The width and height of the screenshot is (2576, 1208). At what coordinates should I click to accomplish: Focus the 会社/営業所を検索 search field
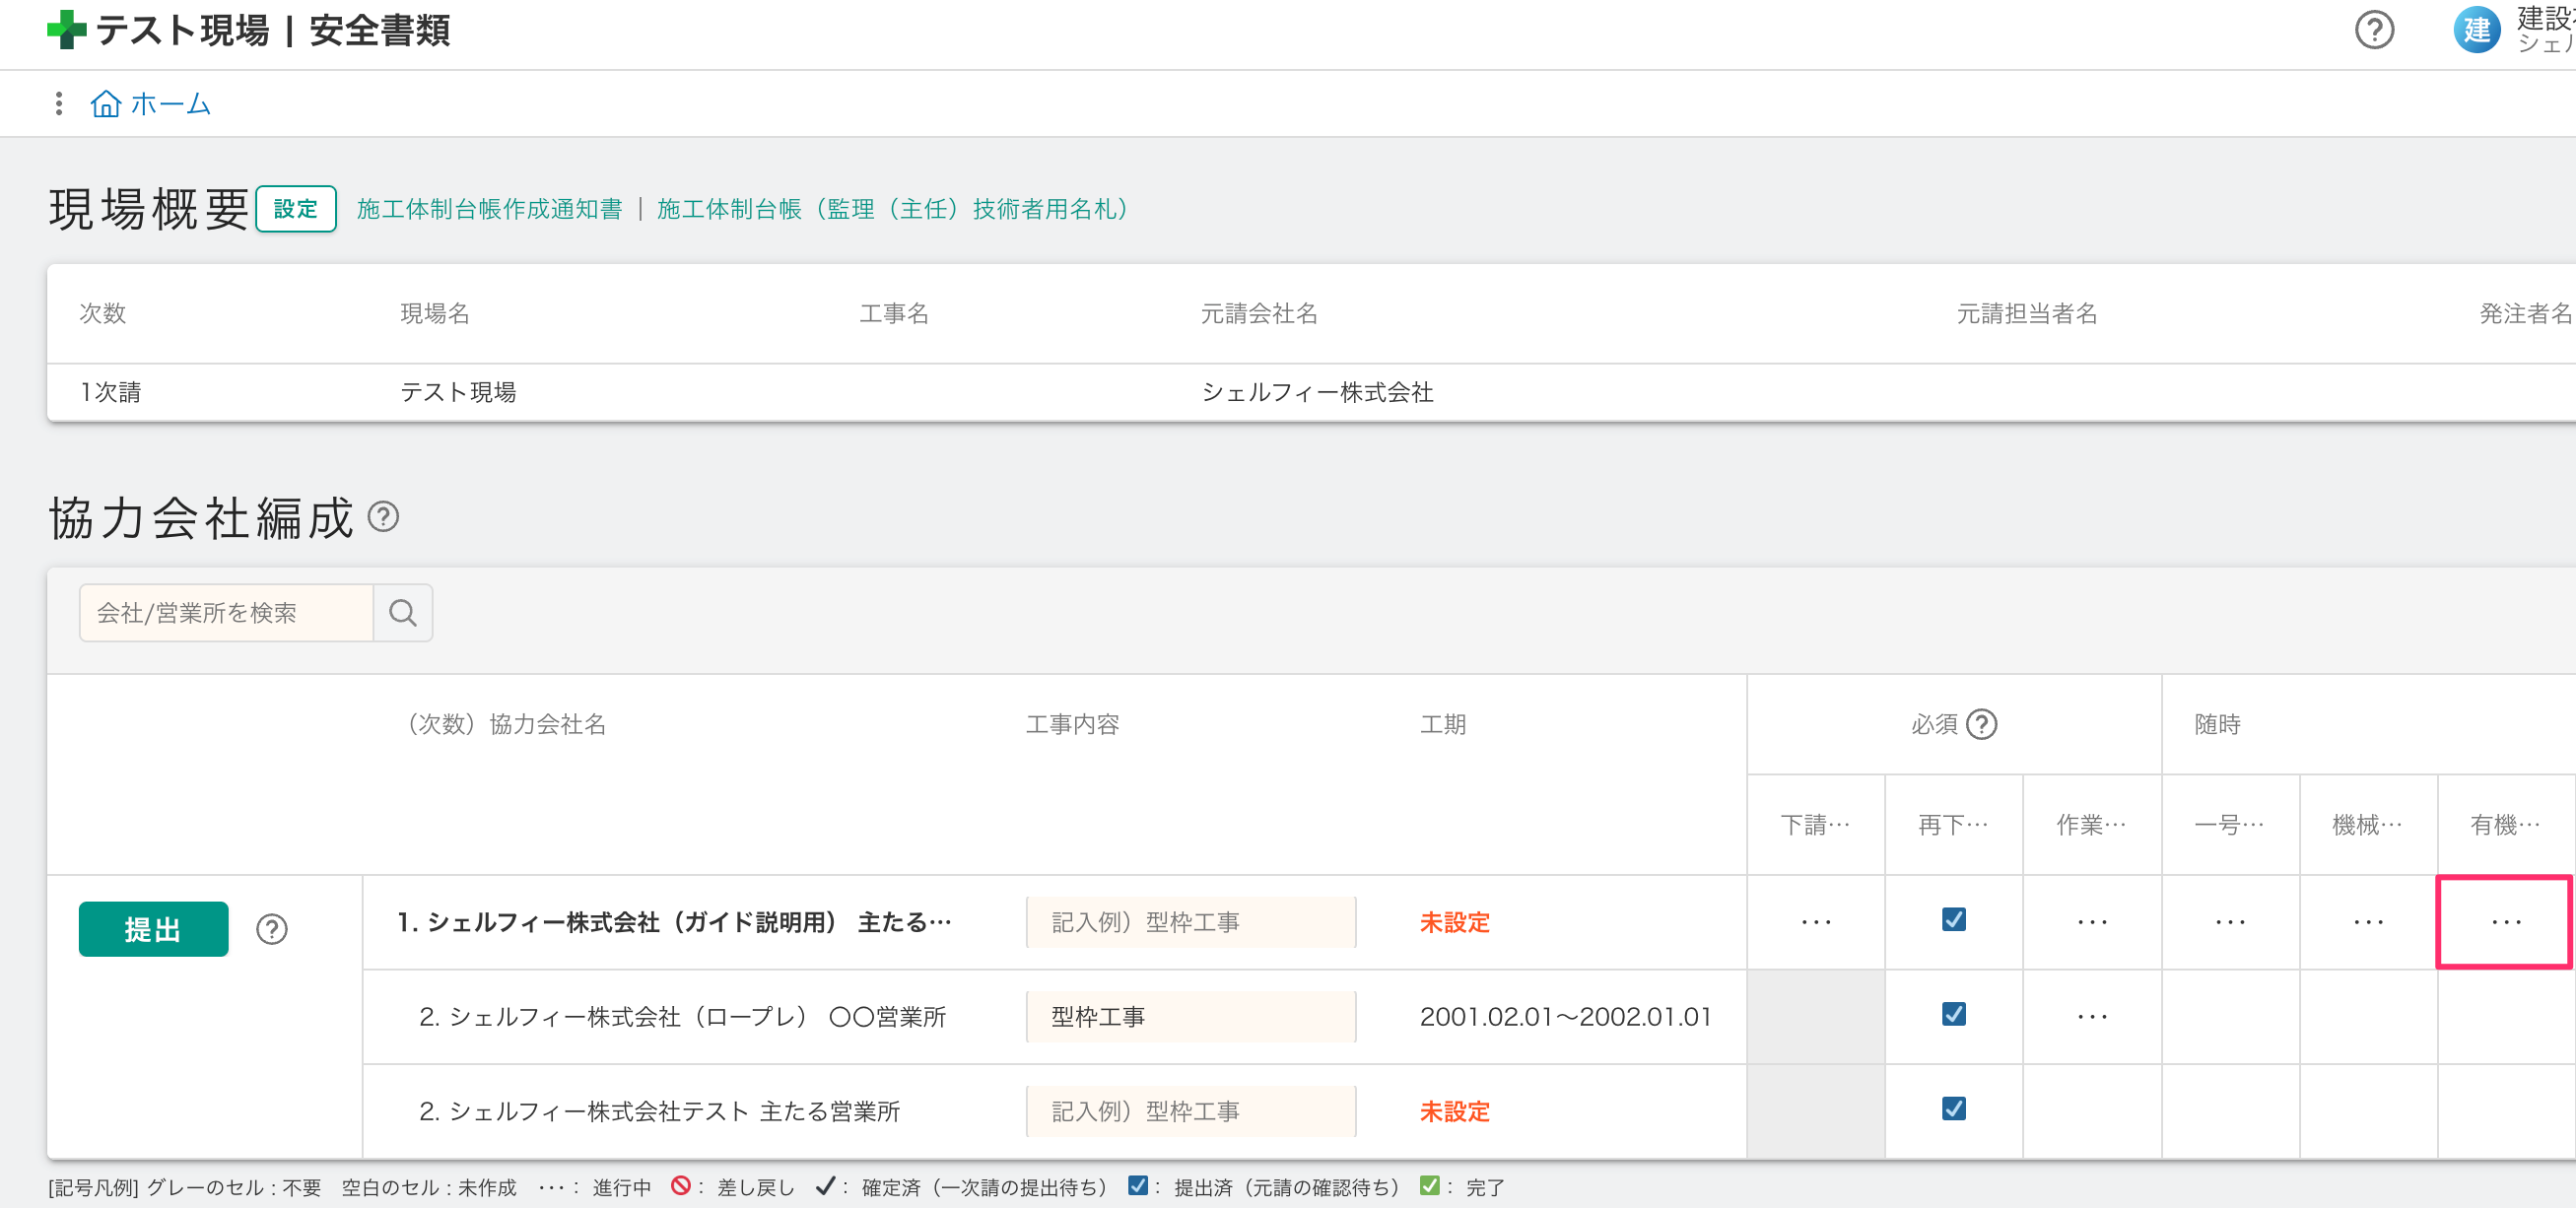[226, 613]
